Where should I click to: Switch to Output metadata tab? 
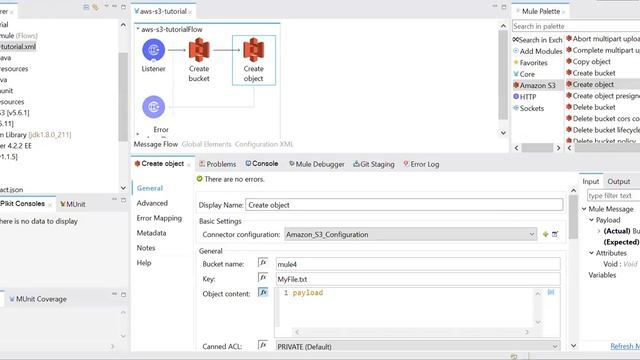[x=618, y=182]
